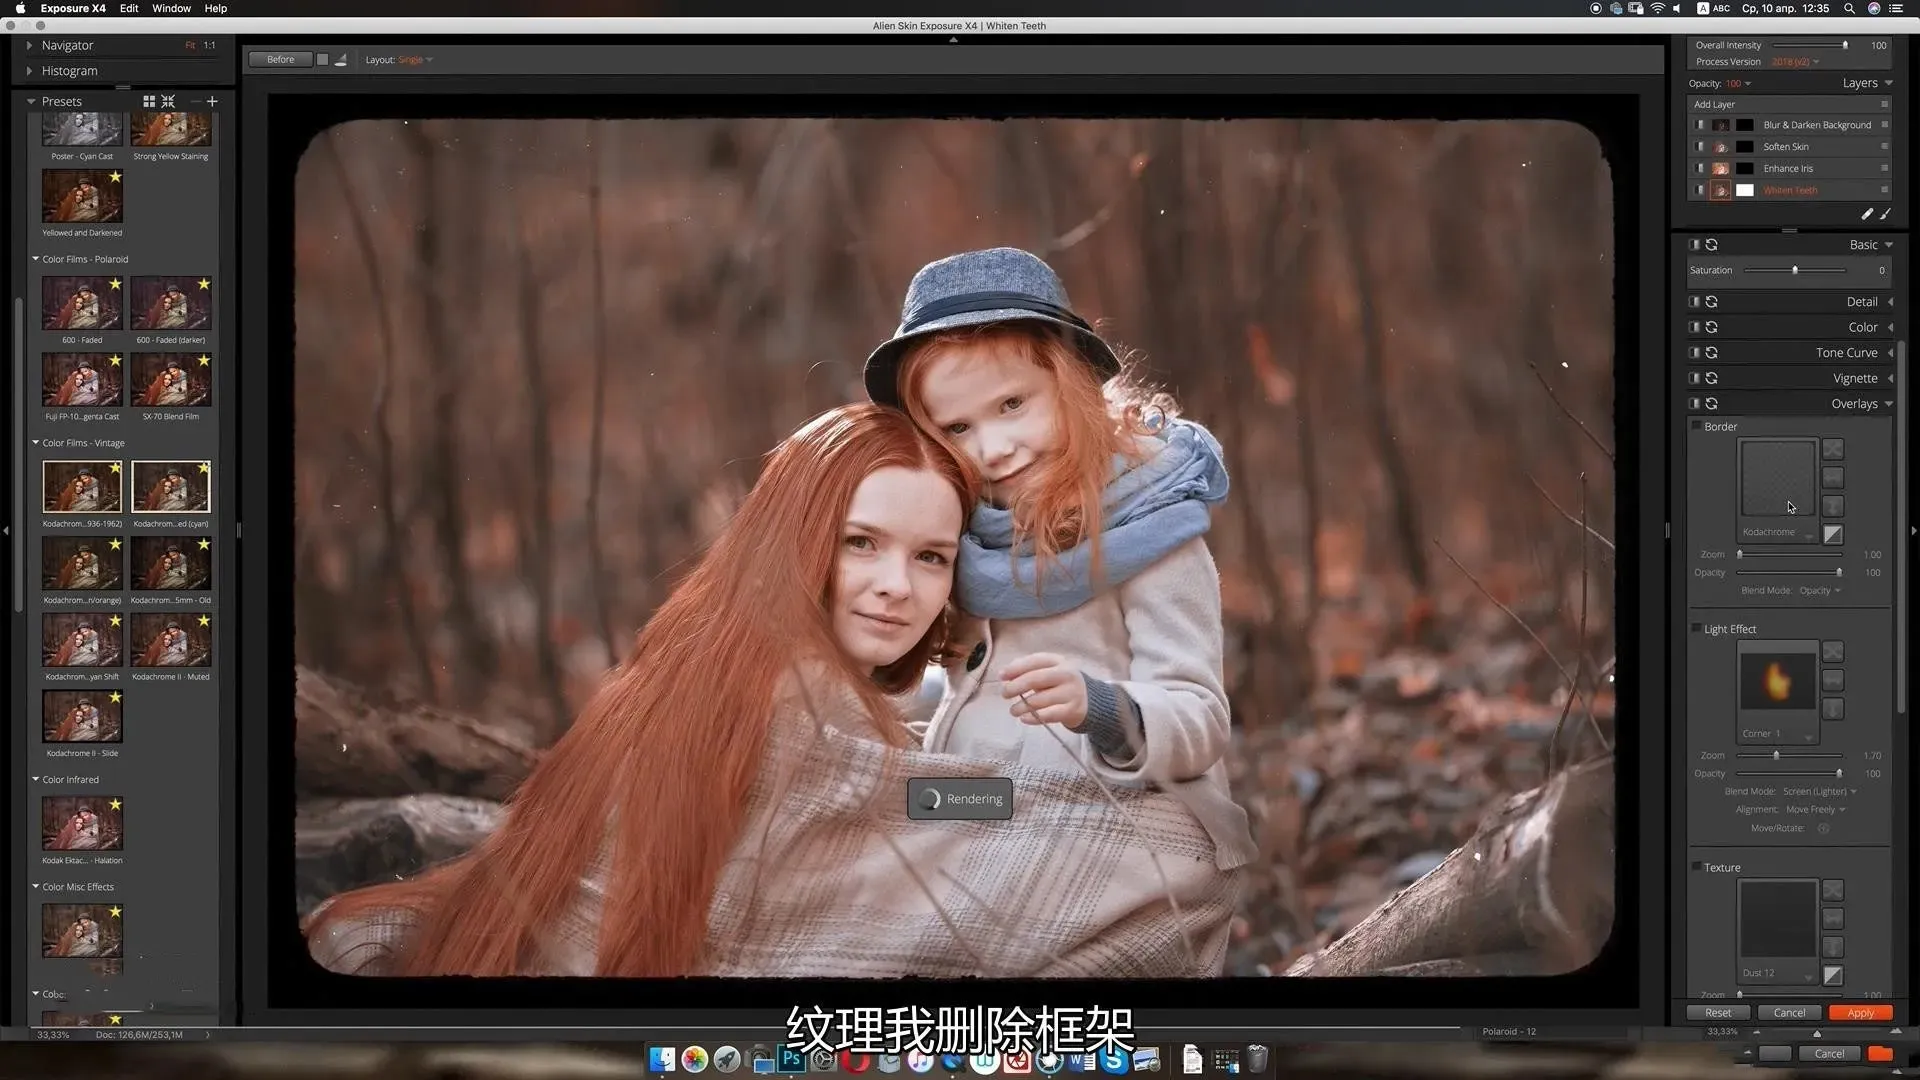Click the Before button
This screenshot has width=1920, height=1080.
coord(280,60)
